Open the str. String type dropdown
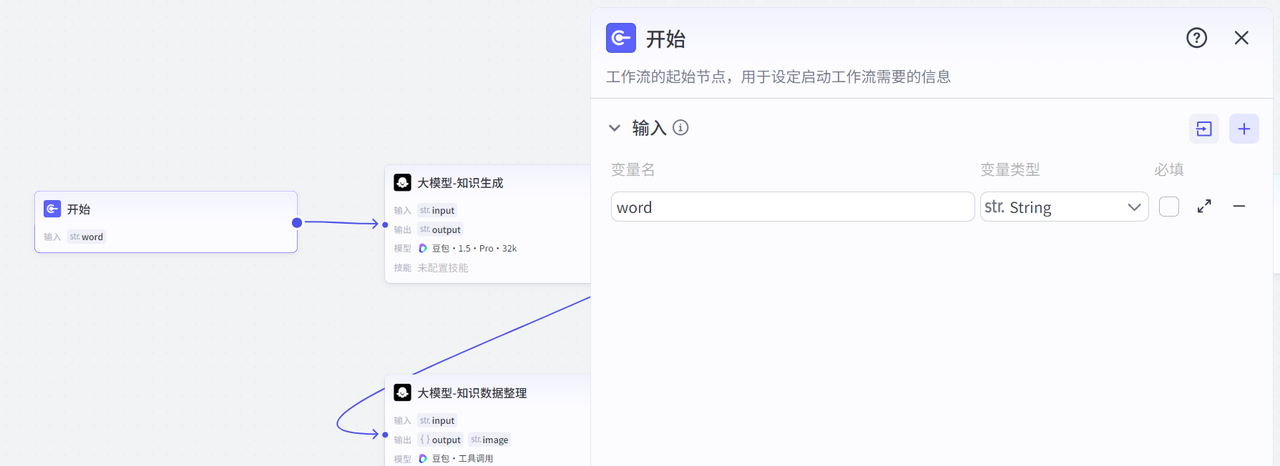 (1064, 207)
